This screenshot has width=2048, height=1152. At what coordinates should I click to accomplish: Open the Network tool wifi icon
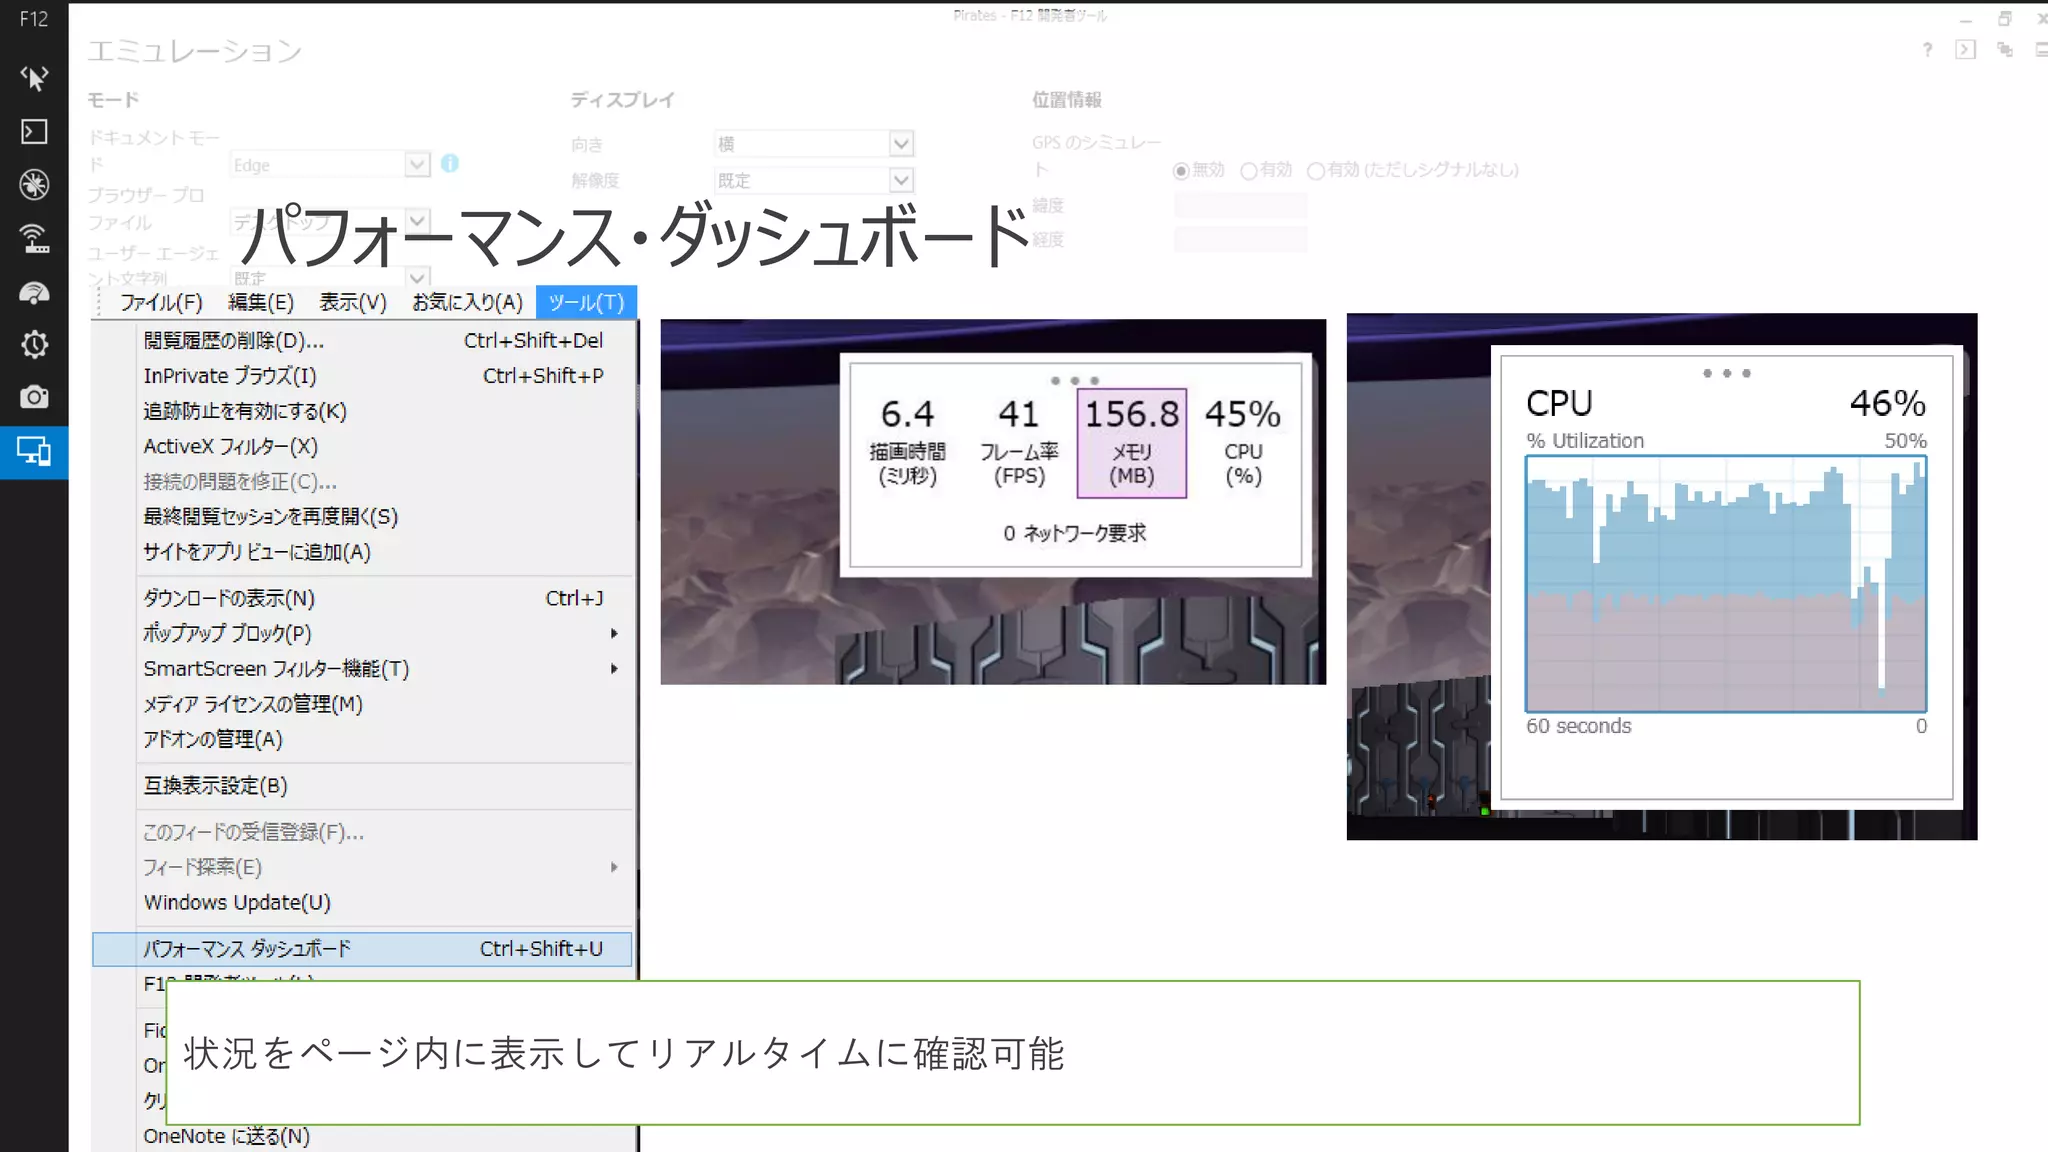pos(34,238)
